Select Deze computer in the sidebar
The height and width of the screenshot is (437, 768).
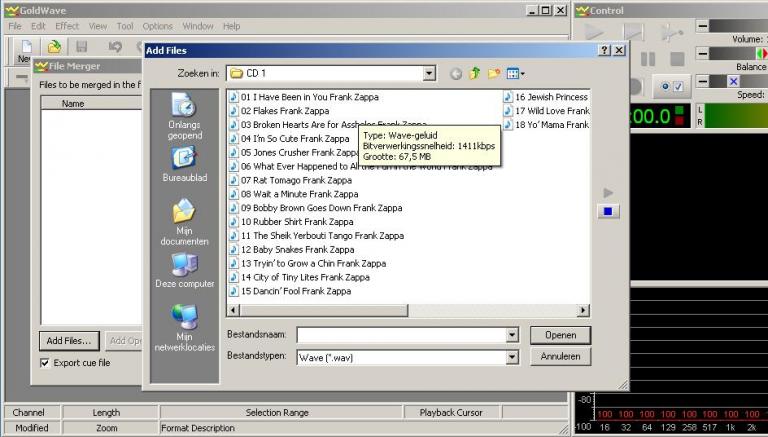(184, 271)
